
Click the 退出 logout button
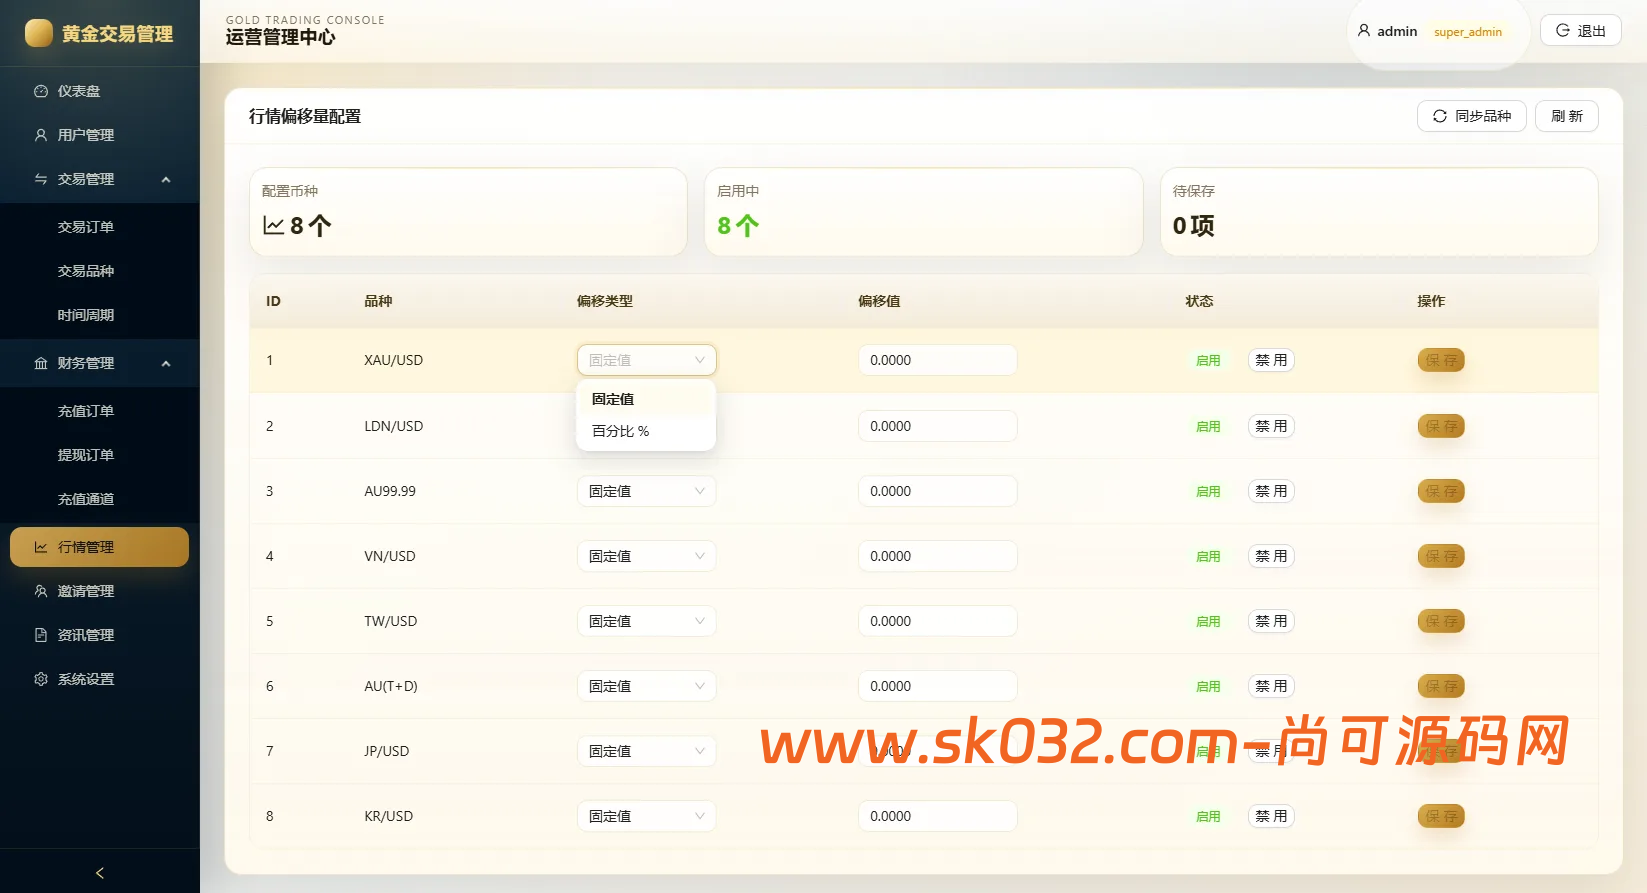click(1580, 31)
